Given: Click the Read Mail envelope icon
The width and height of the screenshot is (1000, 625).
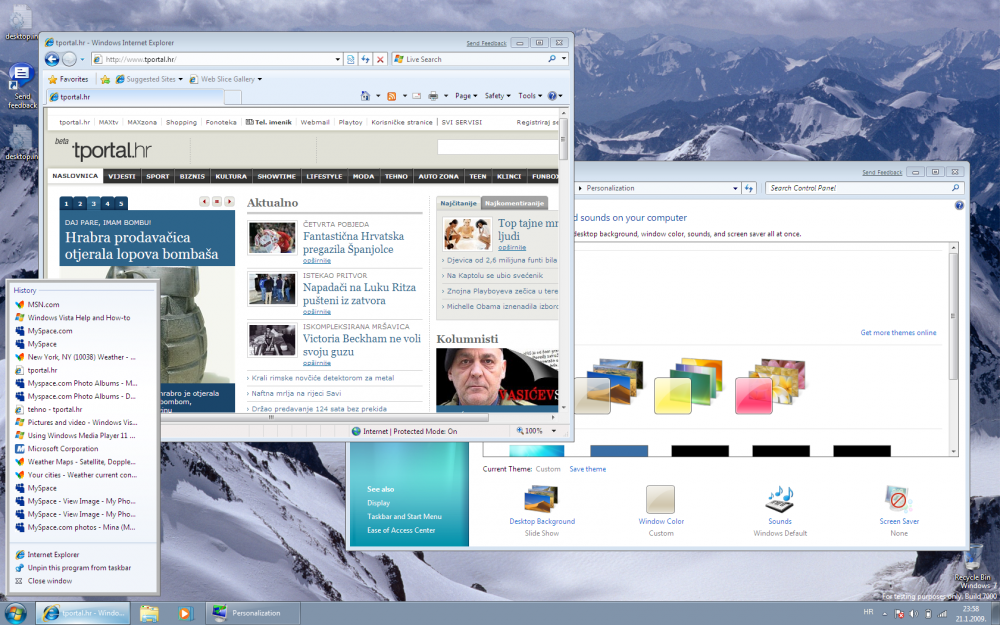Looking at the screenshot, I should (x=416, y=96).
